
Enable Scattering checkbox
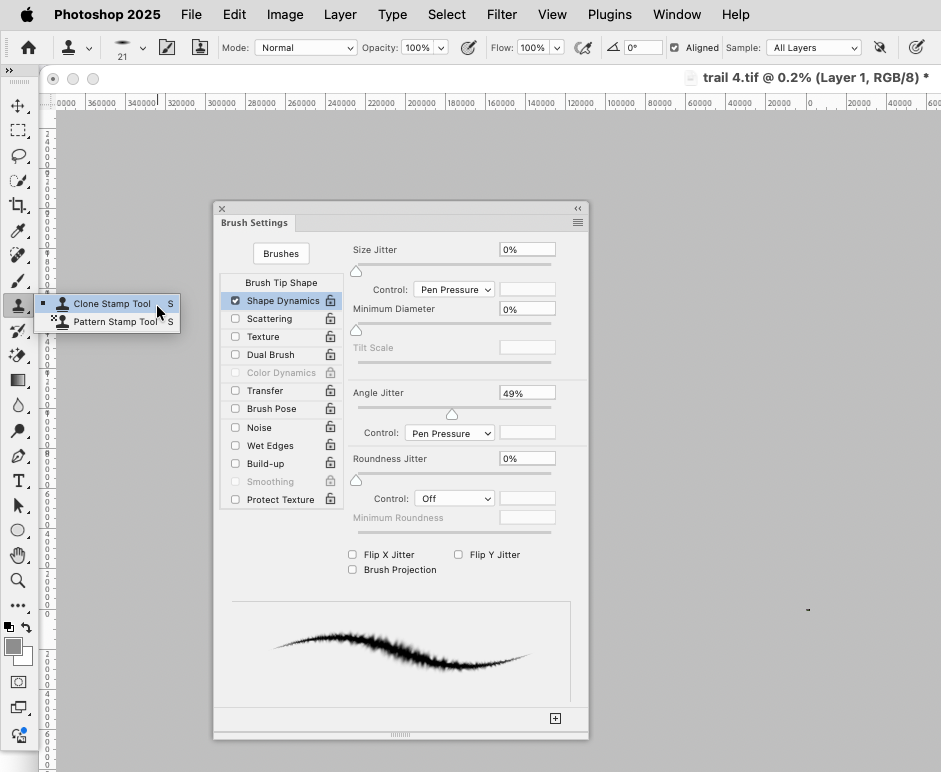[235, 319]
